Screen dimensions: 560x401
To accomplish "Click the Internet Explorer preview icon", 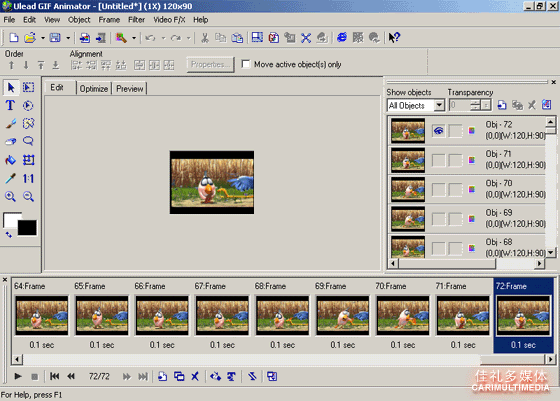I will click(x=342, y=37).
